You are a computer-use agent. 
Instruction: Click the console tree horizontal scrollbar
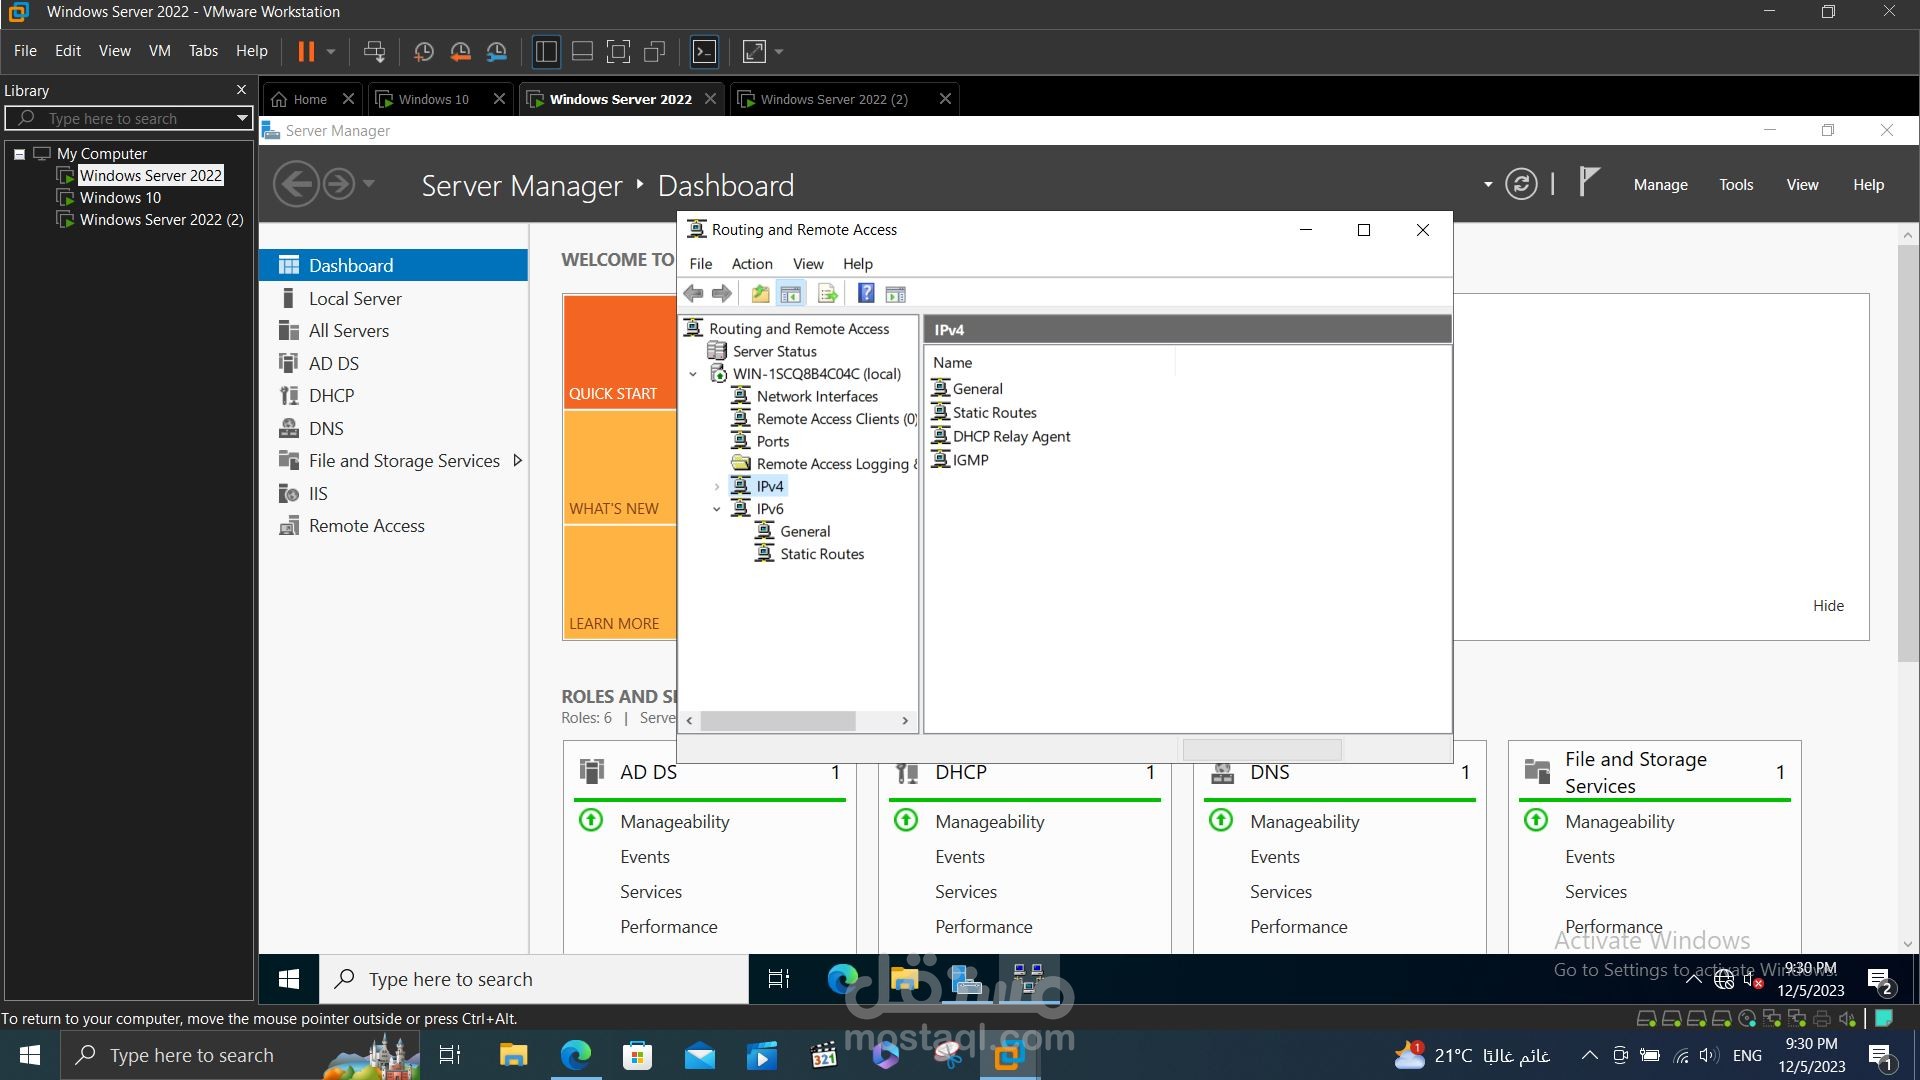point(797,720)
